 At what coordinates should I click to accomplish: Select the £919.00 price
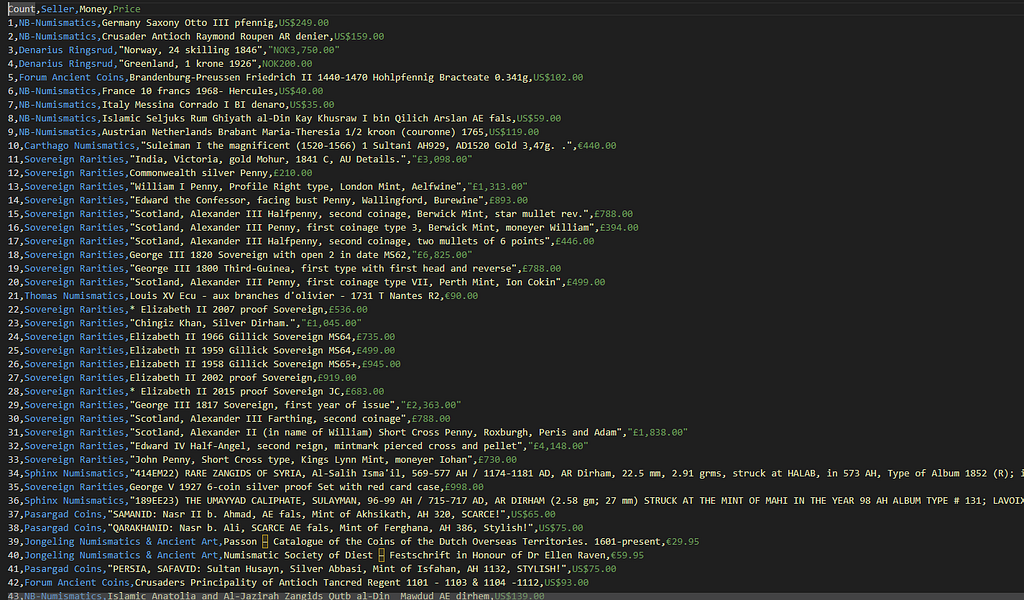tap(337, 379)
